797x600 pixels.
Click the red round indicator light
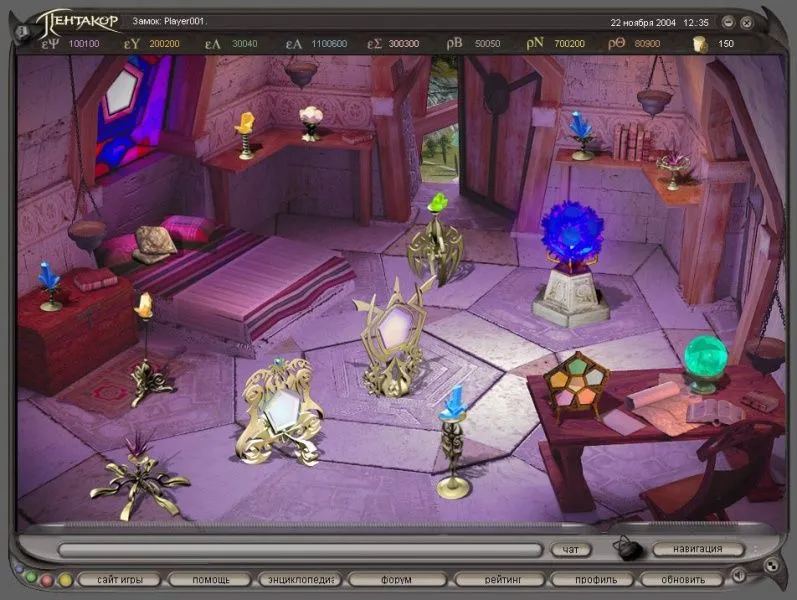(47, 579)
